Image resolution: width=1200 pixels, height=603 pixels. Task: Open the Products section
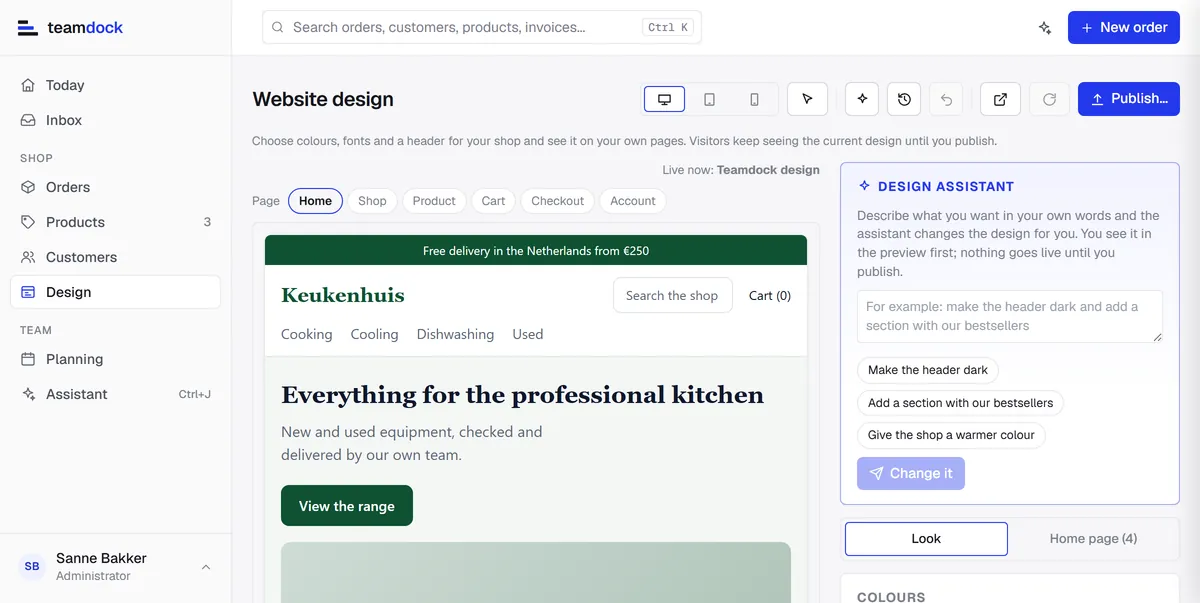click(x=115, y=222)
